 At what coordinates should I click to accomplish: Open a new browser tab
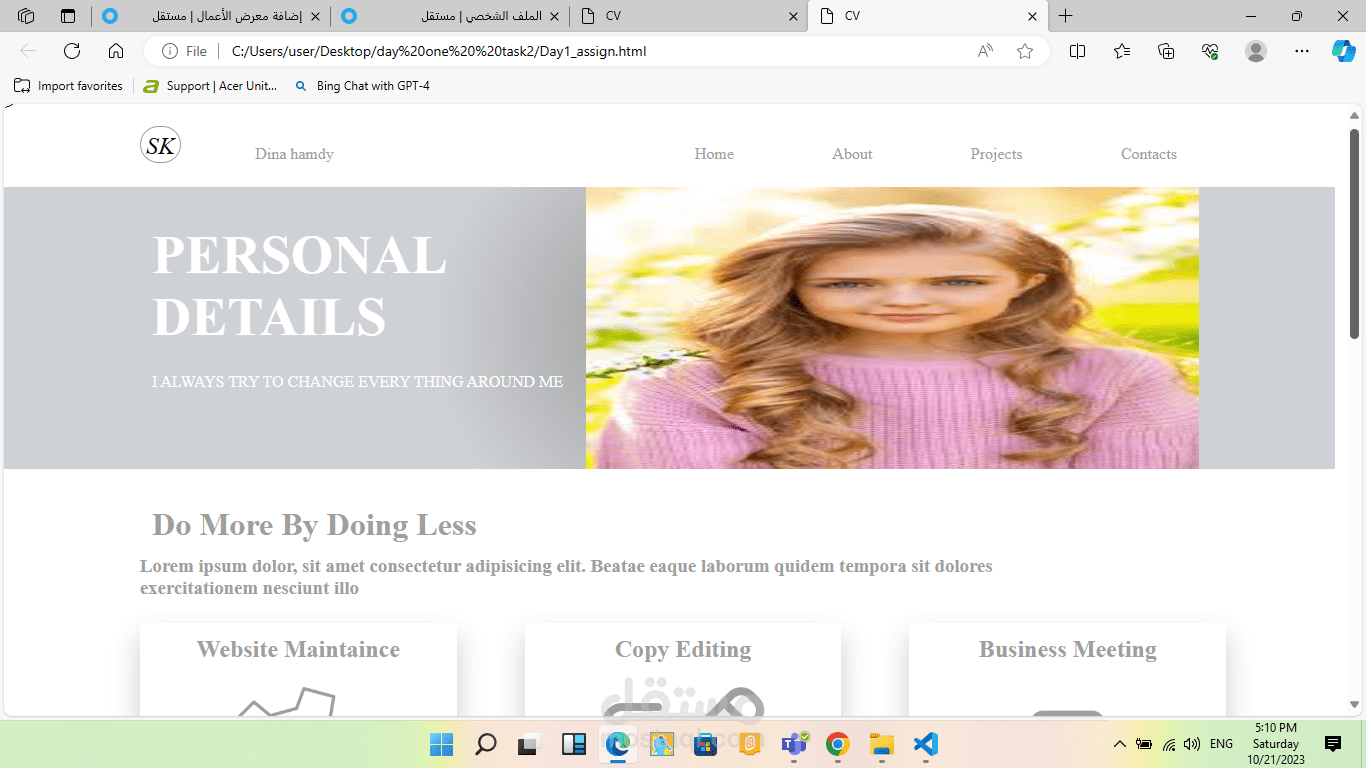click(1066, 16)
